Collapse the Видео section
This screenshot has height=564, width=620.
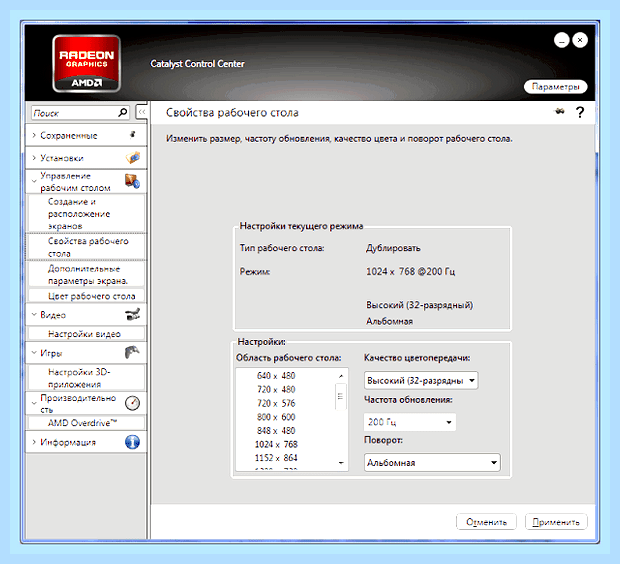coord(34,314)
